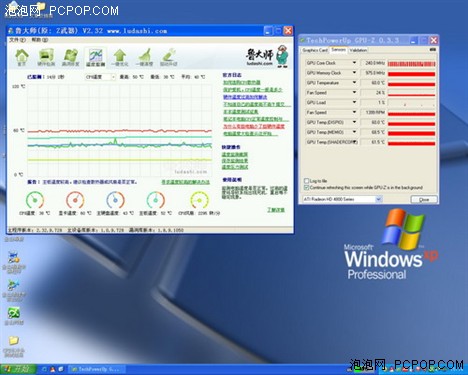The image size is (468, 375).
Task: Select the hardware detection toolbar icon
Action: [x=46, y=57]
